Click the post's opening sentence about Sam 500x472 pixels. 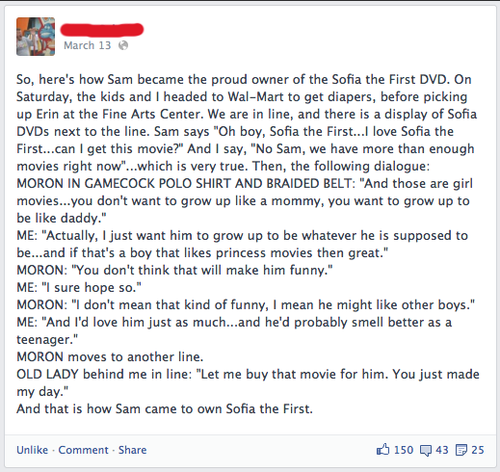point(233,80)
